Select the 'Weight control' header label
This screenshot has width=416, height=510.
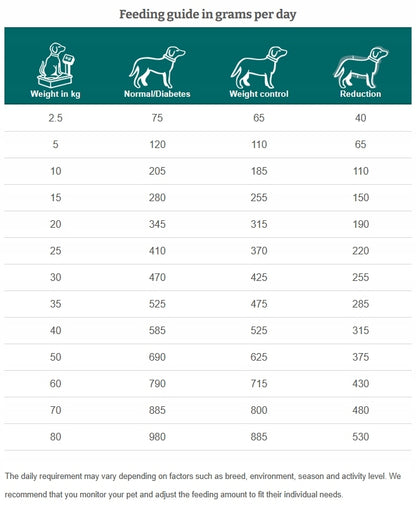(259, 94)
